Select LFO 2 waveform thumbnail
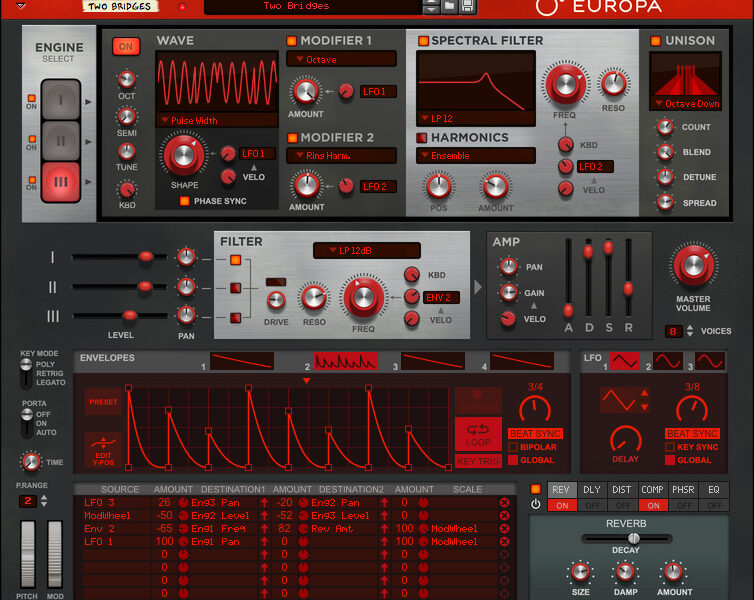Viewport: 754px width, 600px height. point(668,361)
